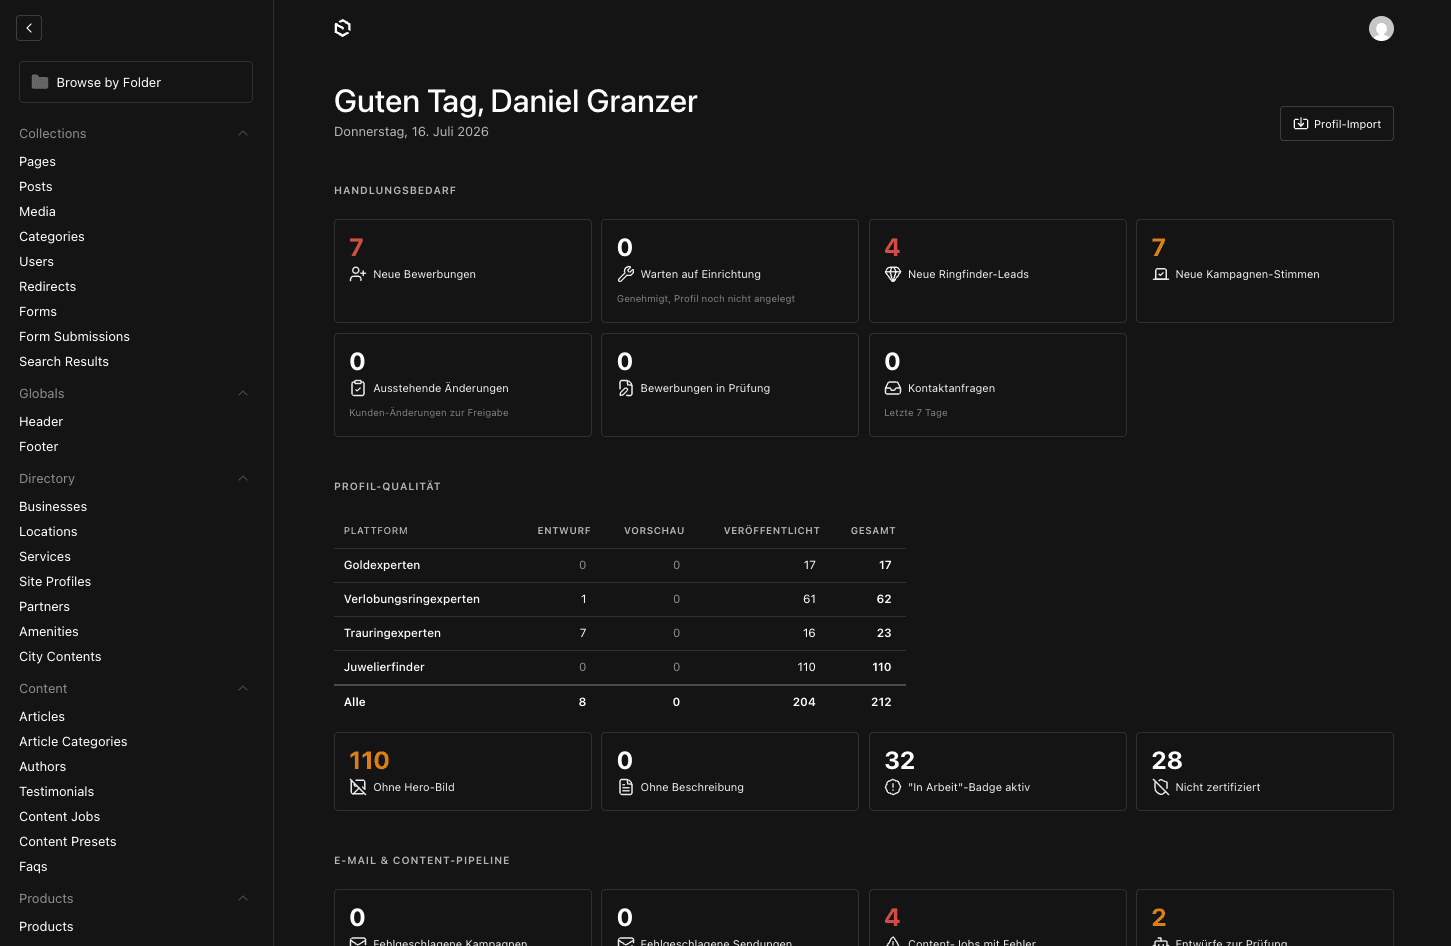Go to Authors in sidebar
Image resolution: width=1451 pixels, height=946 pixels.
coord(42,766)
